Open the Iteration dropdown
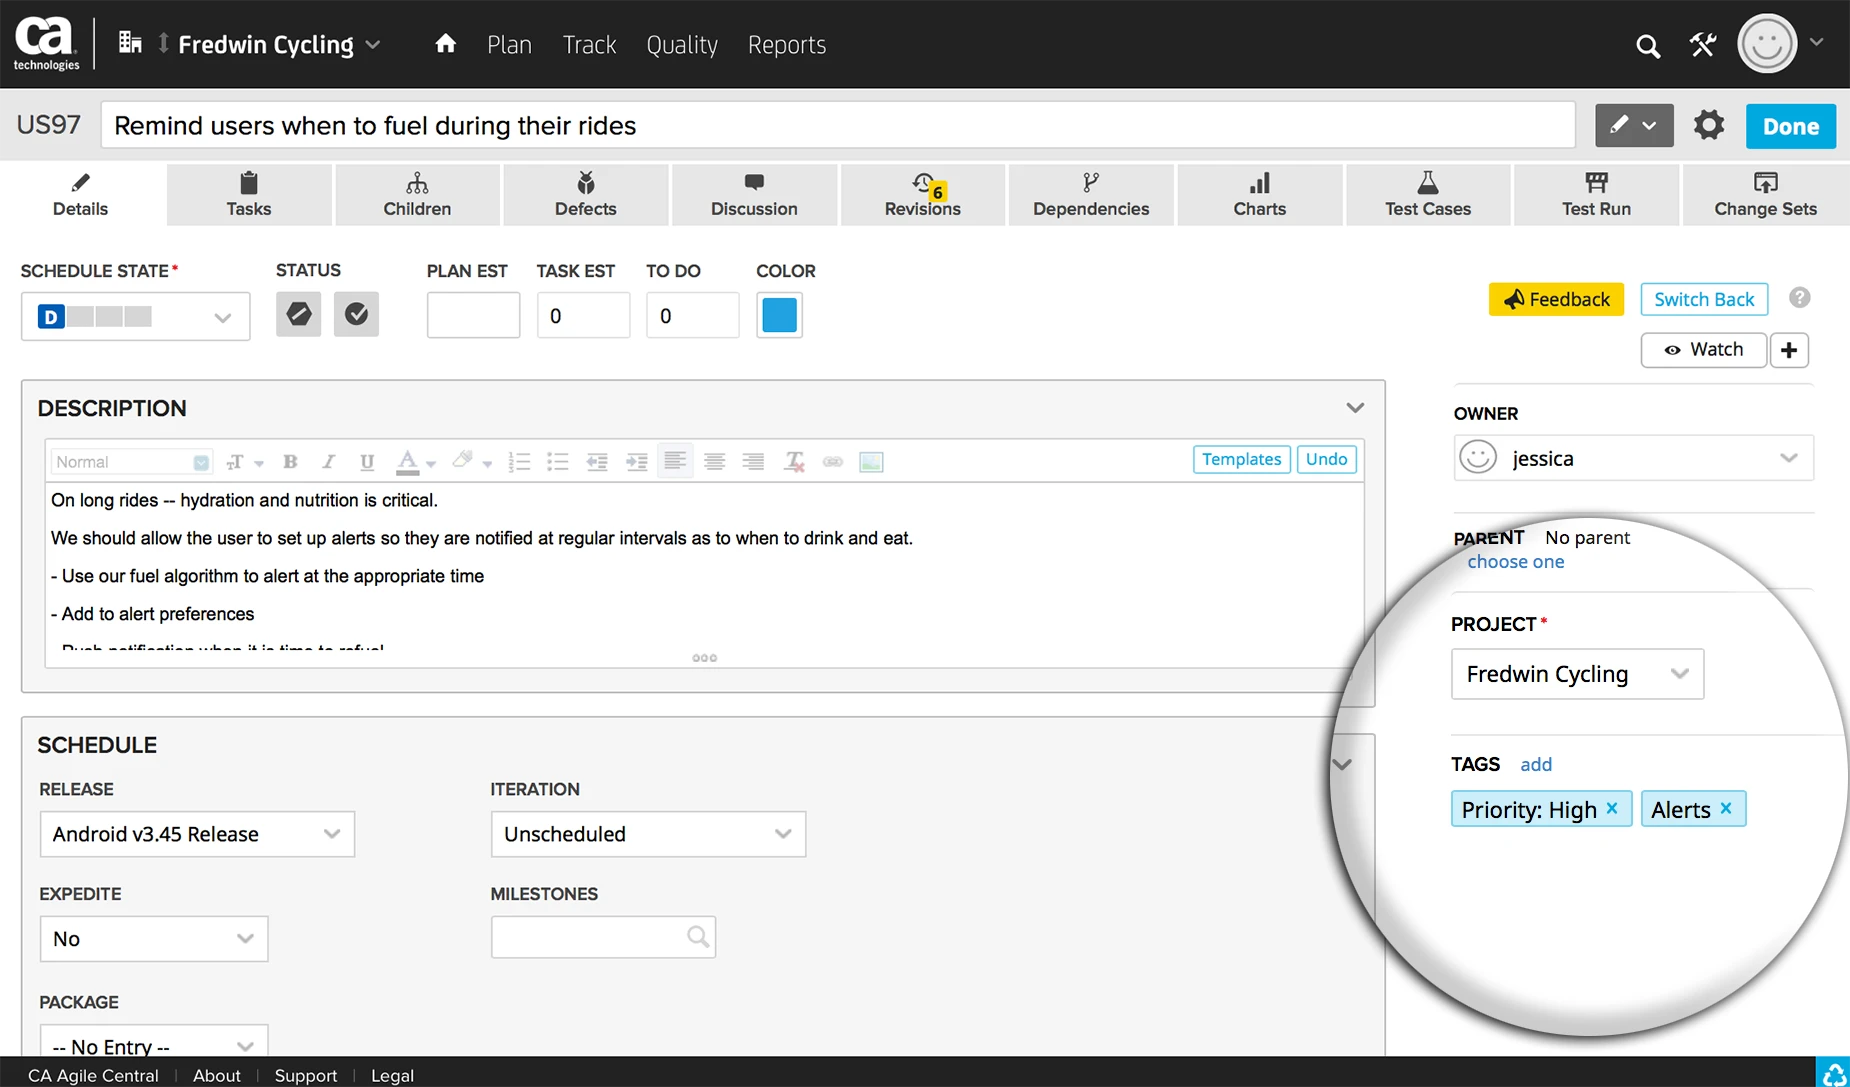Viewport: 1850px width, 1087px height. point(648,834)
